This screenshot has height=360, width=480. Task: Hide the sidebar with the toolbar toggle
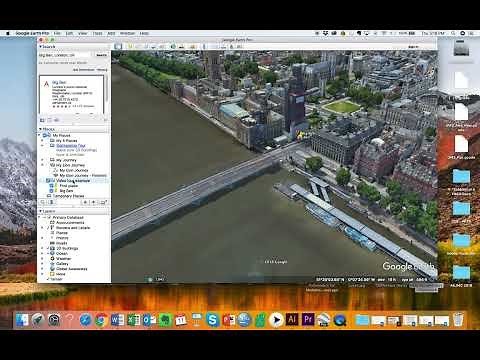coord(118,46)
